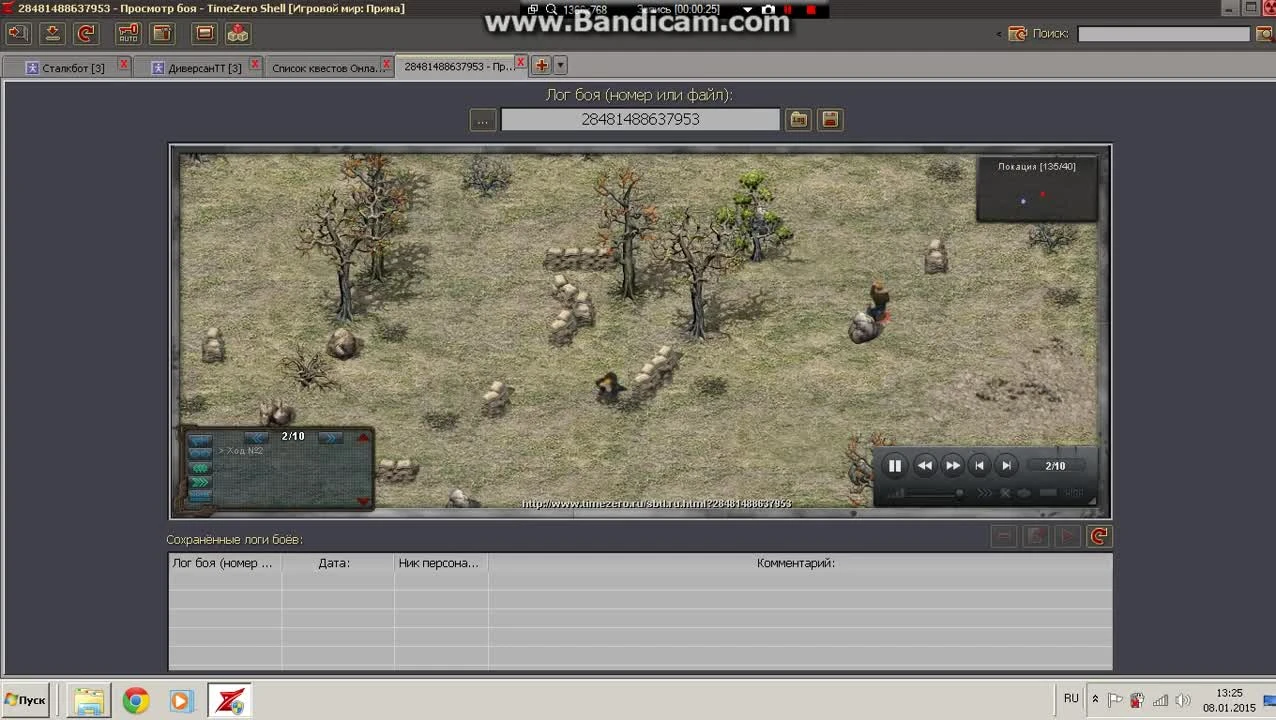Click the green left-chevrons log button
Image resolution: width=1276 pixels, height=720 pixels.
click(x=201, y=468)
